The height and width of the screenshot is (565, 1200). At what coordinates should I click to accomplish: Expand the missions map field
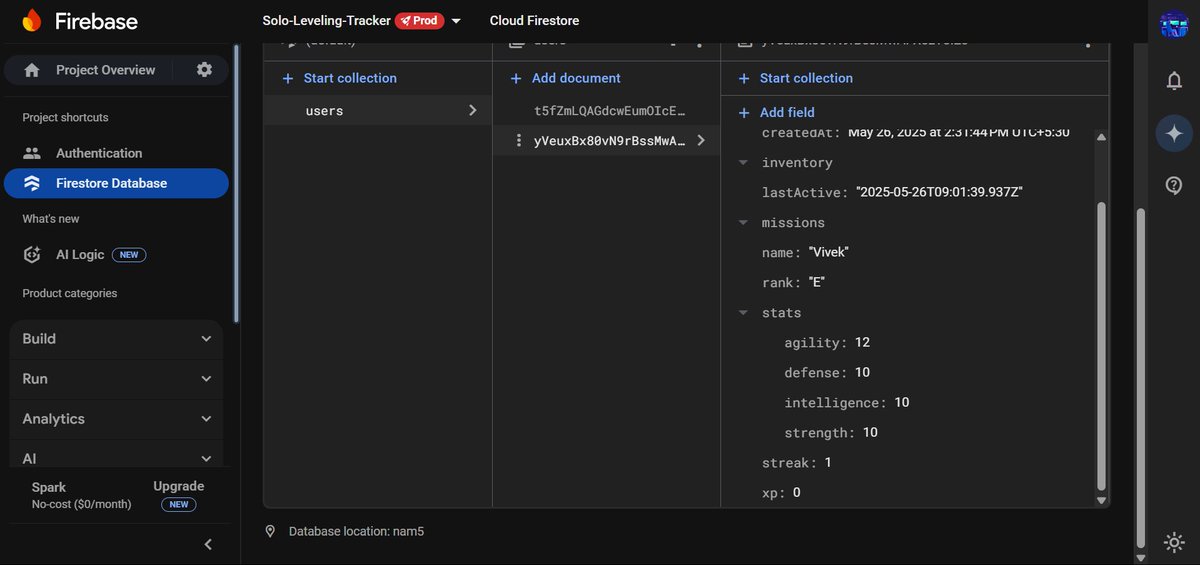[743, 222]
